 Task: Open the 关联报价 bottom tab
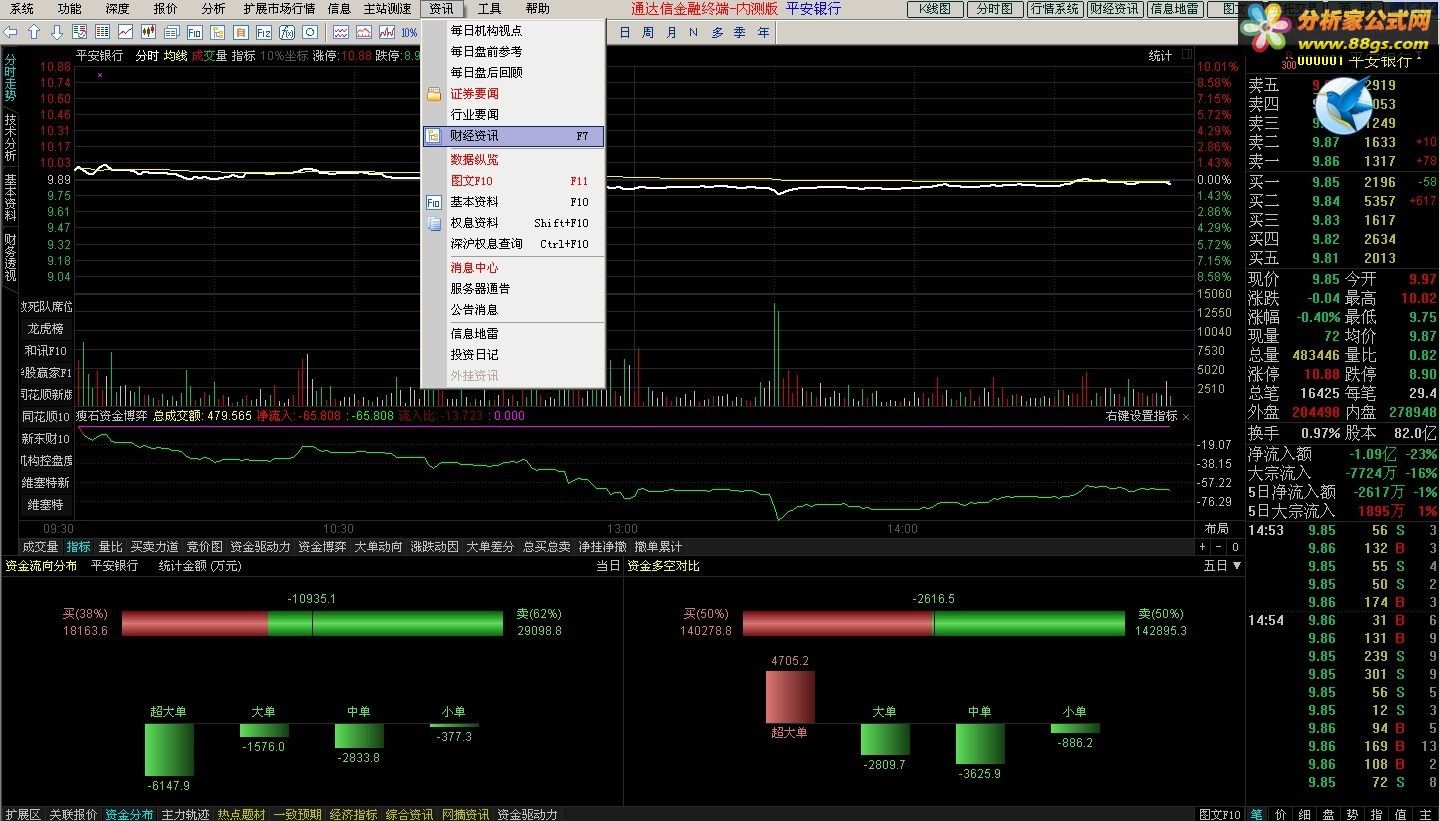[x=74, y=814]
